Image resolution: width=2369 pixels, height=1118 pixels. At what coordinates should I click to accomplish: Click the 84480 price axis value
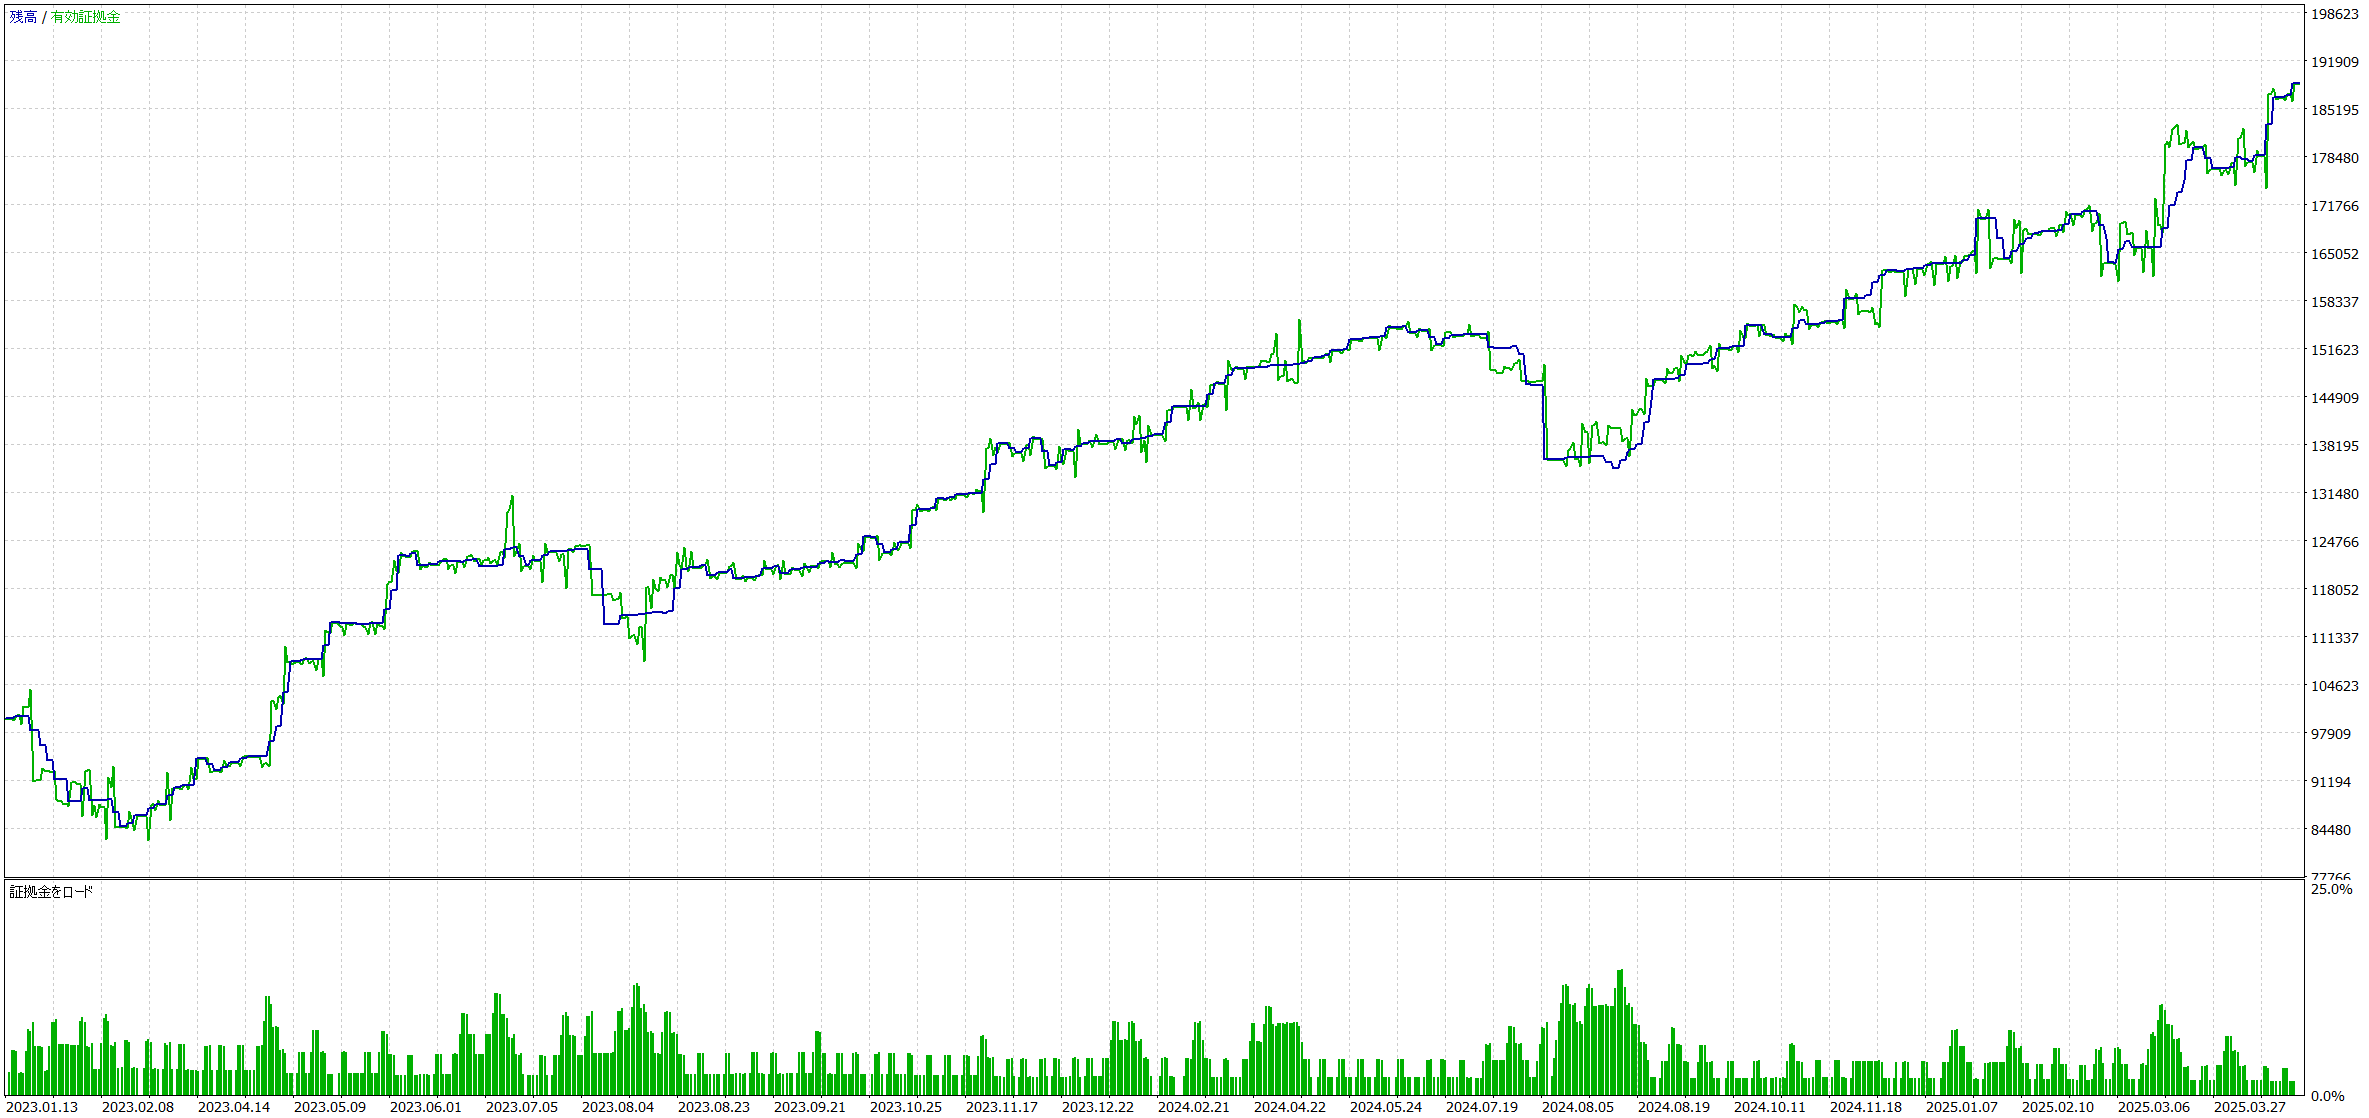click(2330, 830)
